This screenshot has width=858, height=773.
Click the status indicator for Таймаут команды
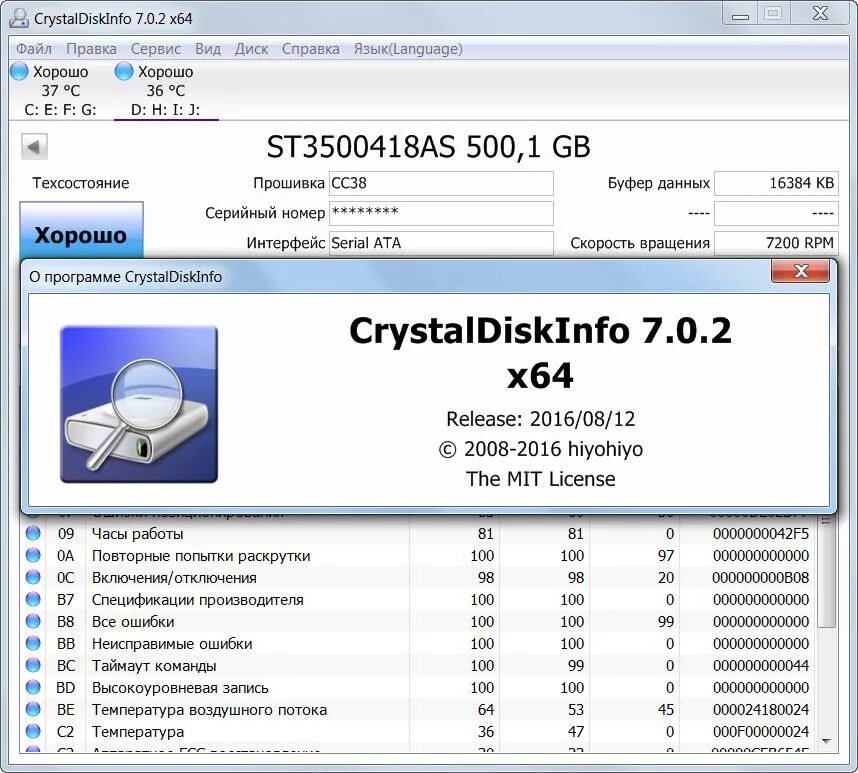[30, 665]
